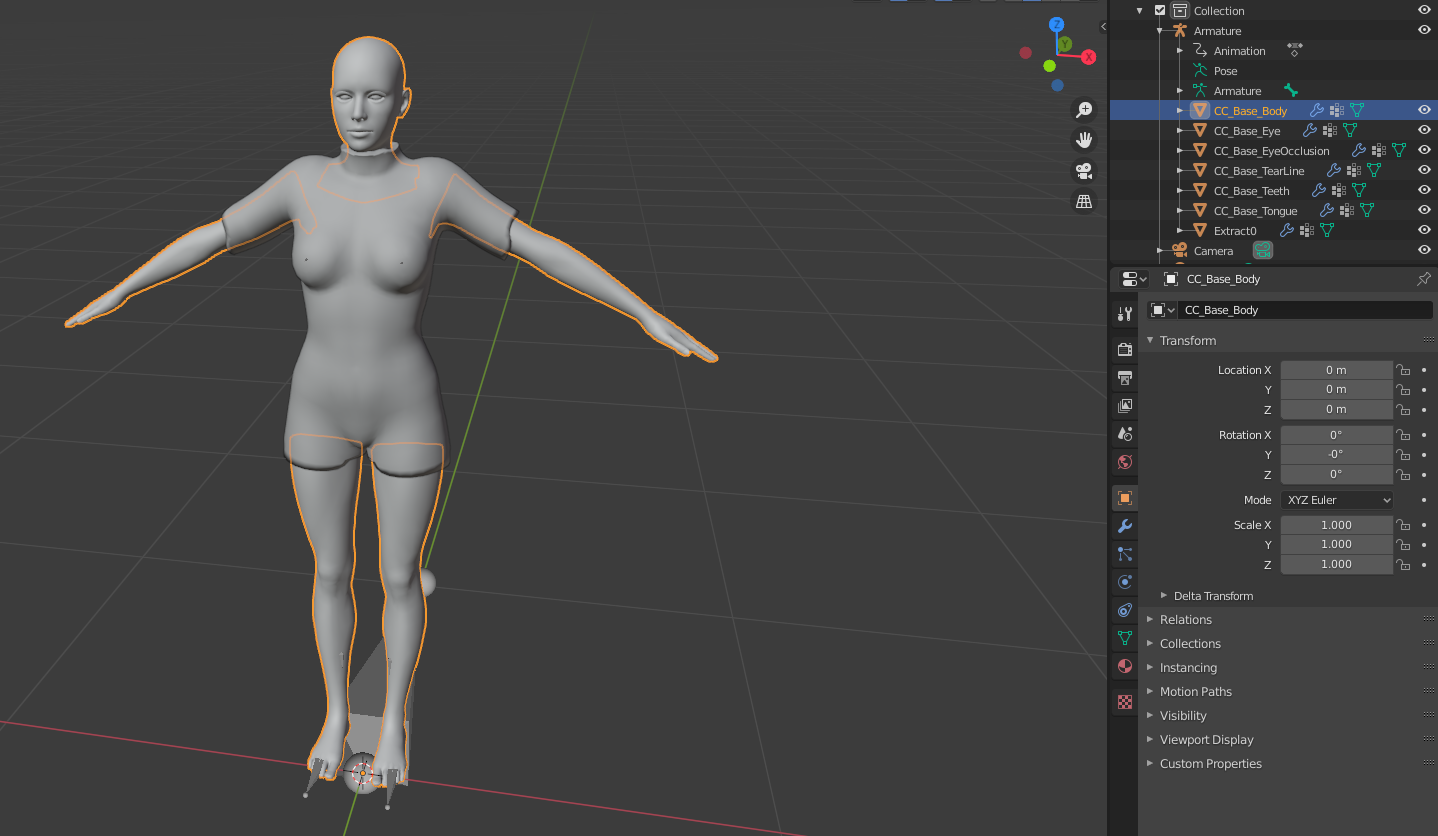Hide CC_Base_Body in viewport

(x=1424, y=110)
